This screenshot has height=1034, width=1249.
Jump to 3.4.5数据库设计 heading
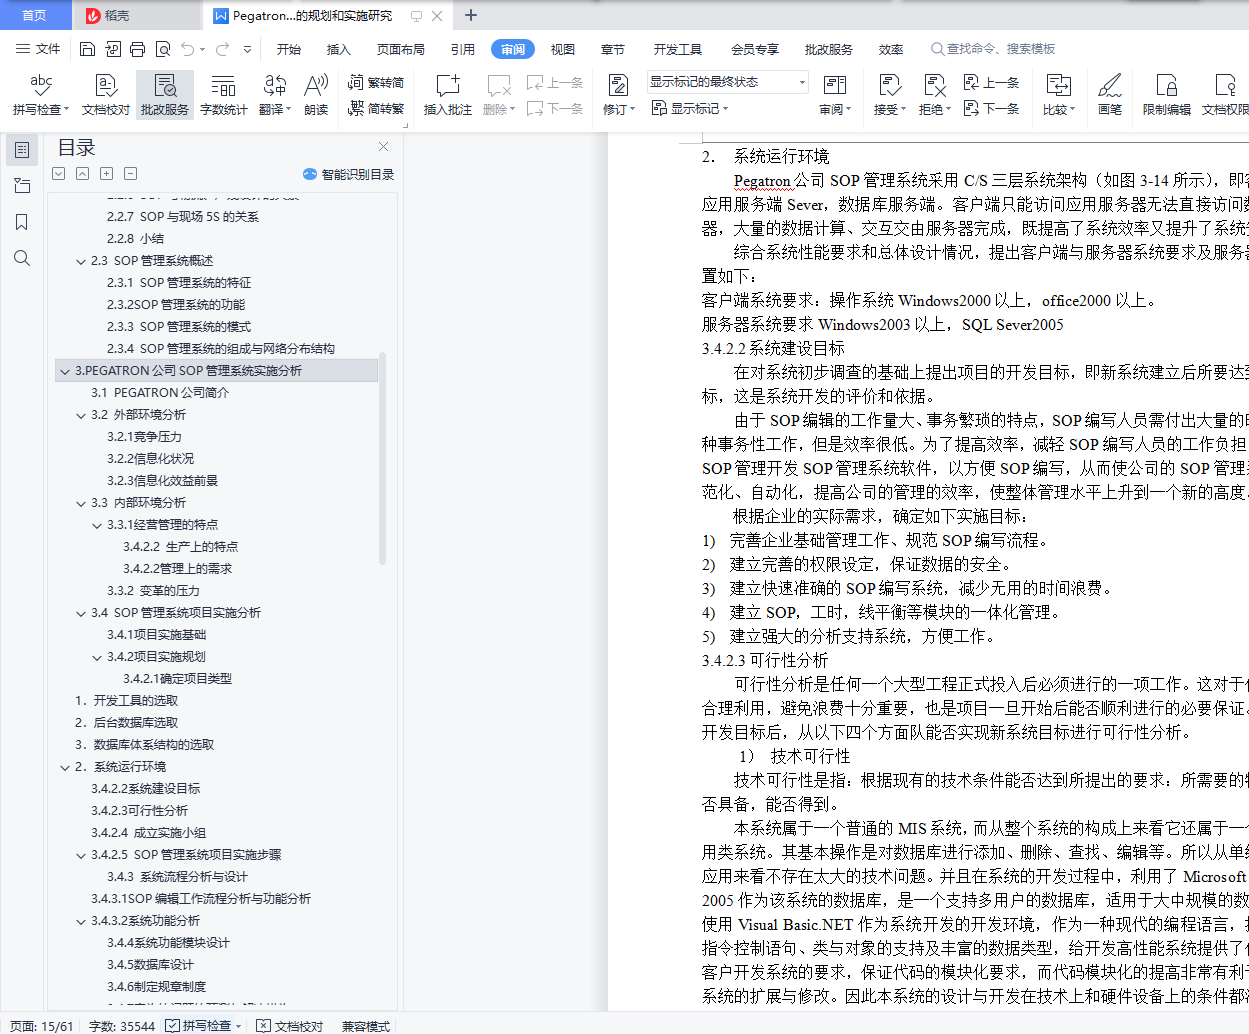[150, 965]
